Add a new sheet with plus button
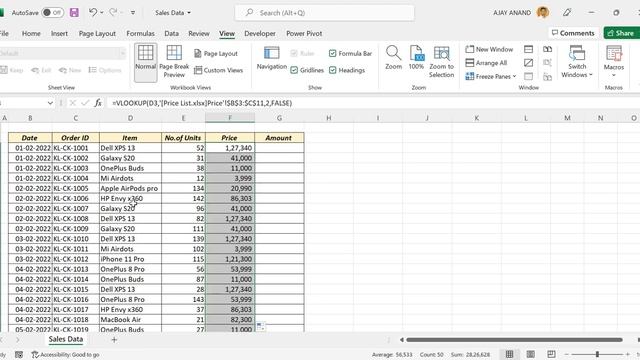 click(x=114, y=340)
